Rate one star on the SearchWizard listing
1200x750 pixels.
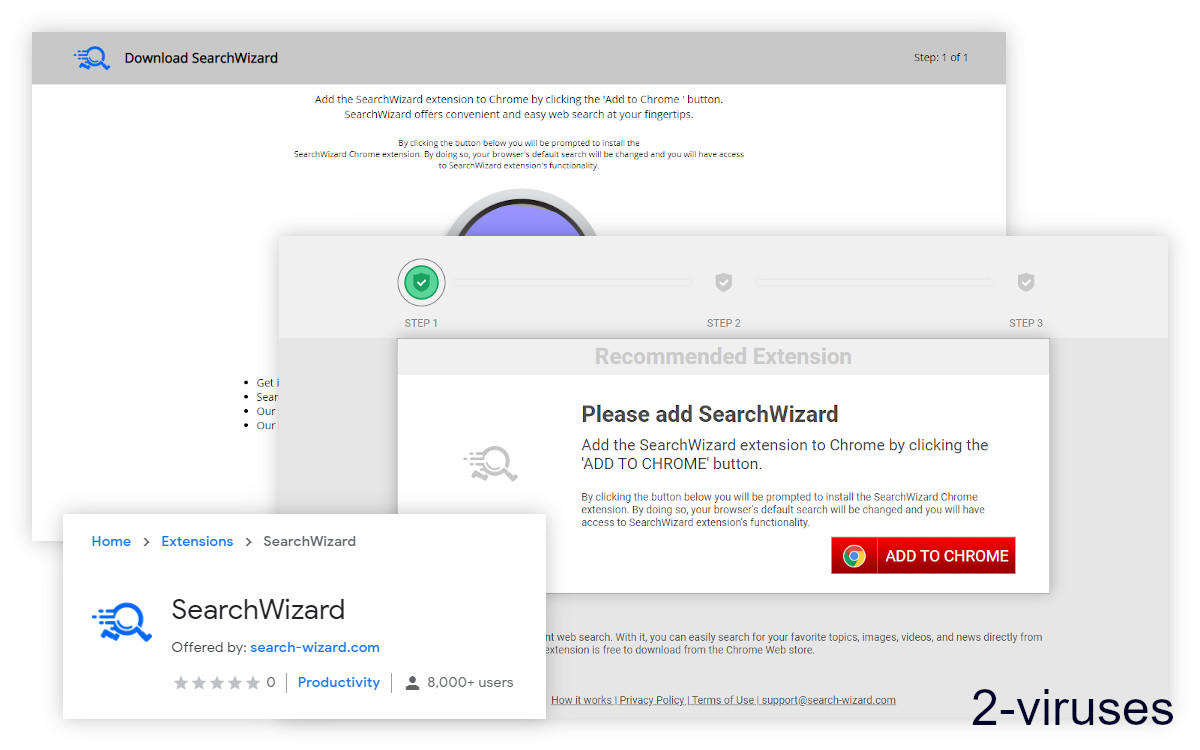click(181, 682)
